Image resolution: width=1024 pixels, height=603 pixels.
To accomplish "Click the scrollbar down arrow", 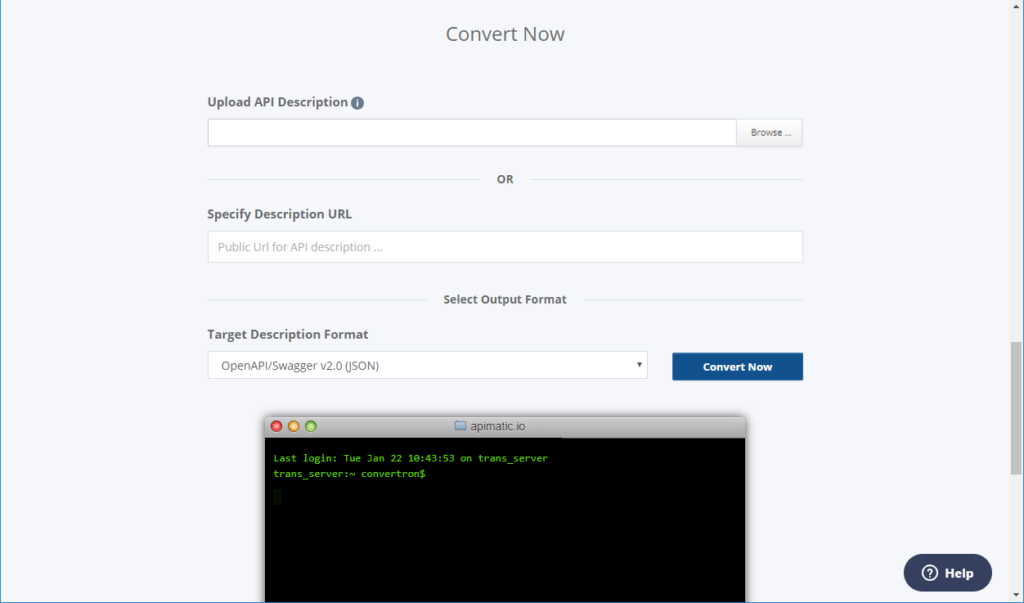I will pos(1017,595).
